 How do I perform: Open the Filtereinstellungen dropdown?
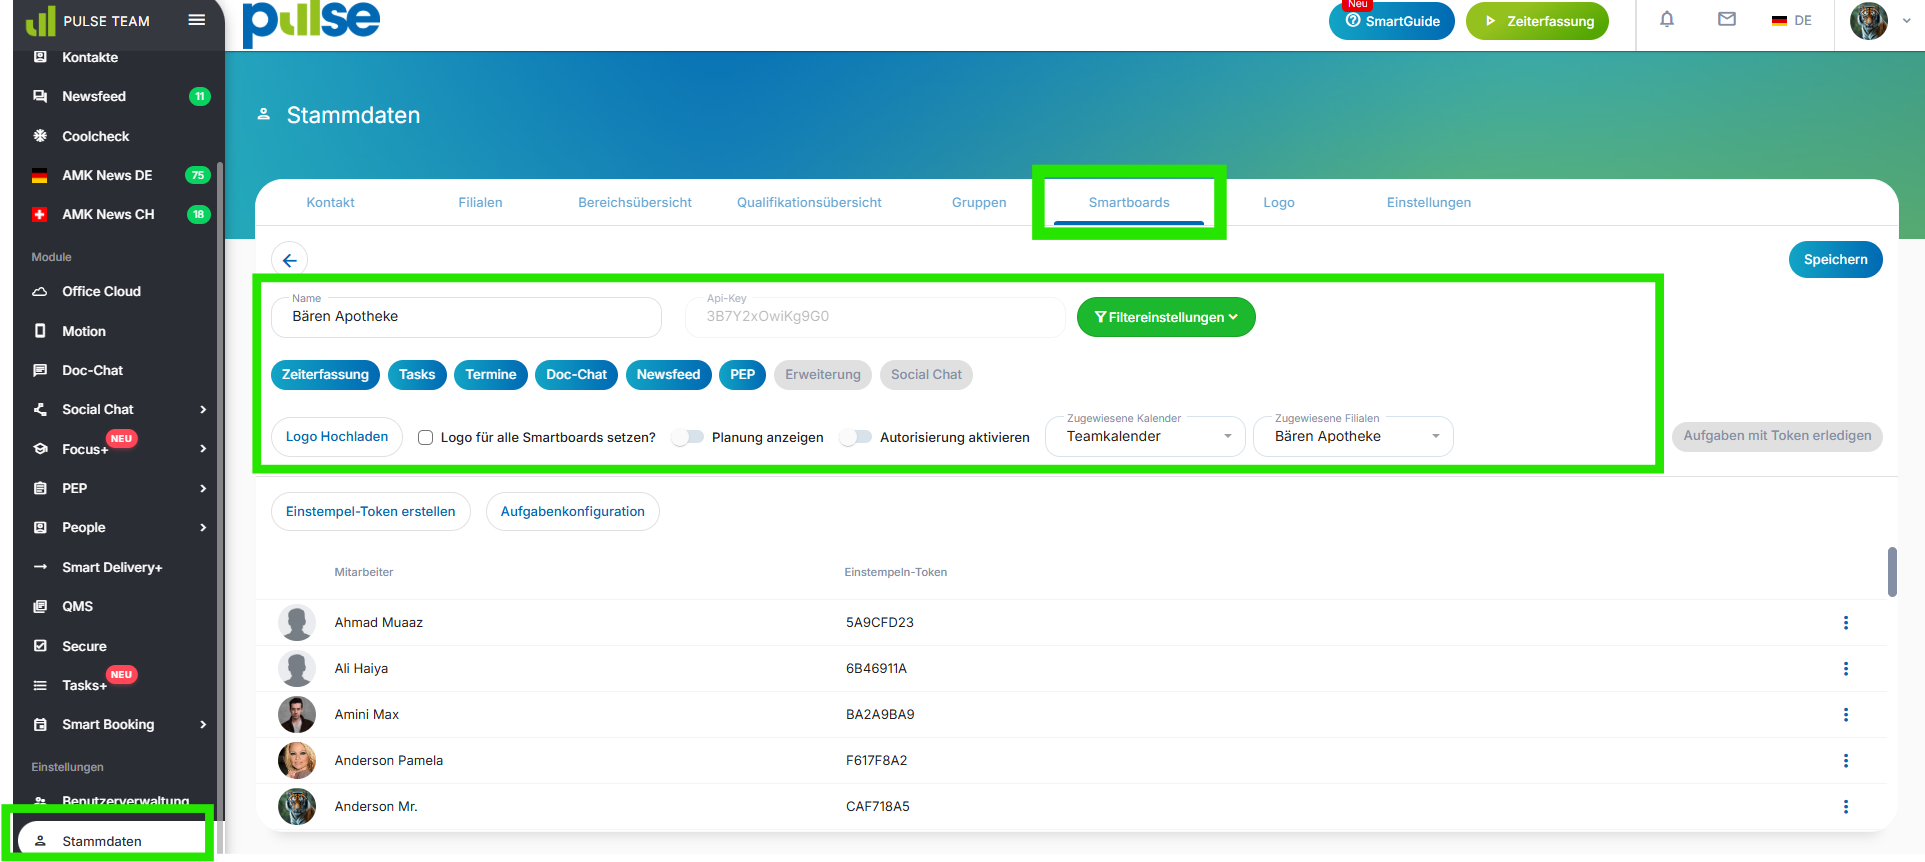(x=1166, y=317)
